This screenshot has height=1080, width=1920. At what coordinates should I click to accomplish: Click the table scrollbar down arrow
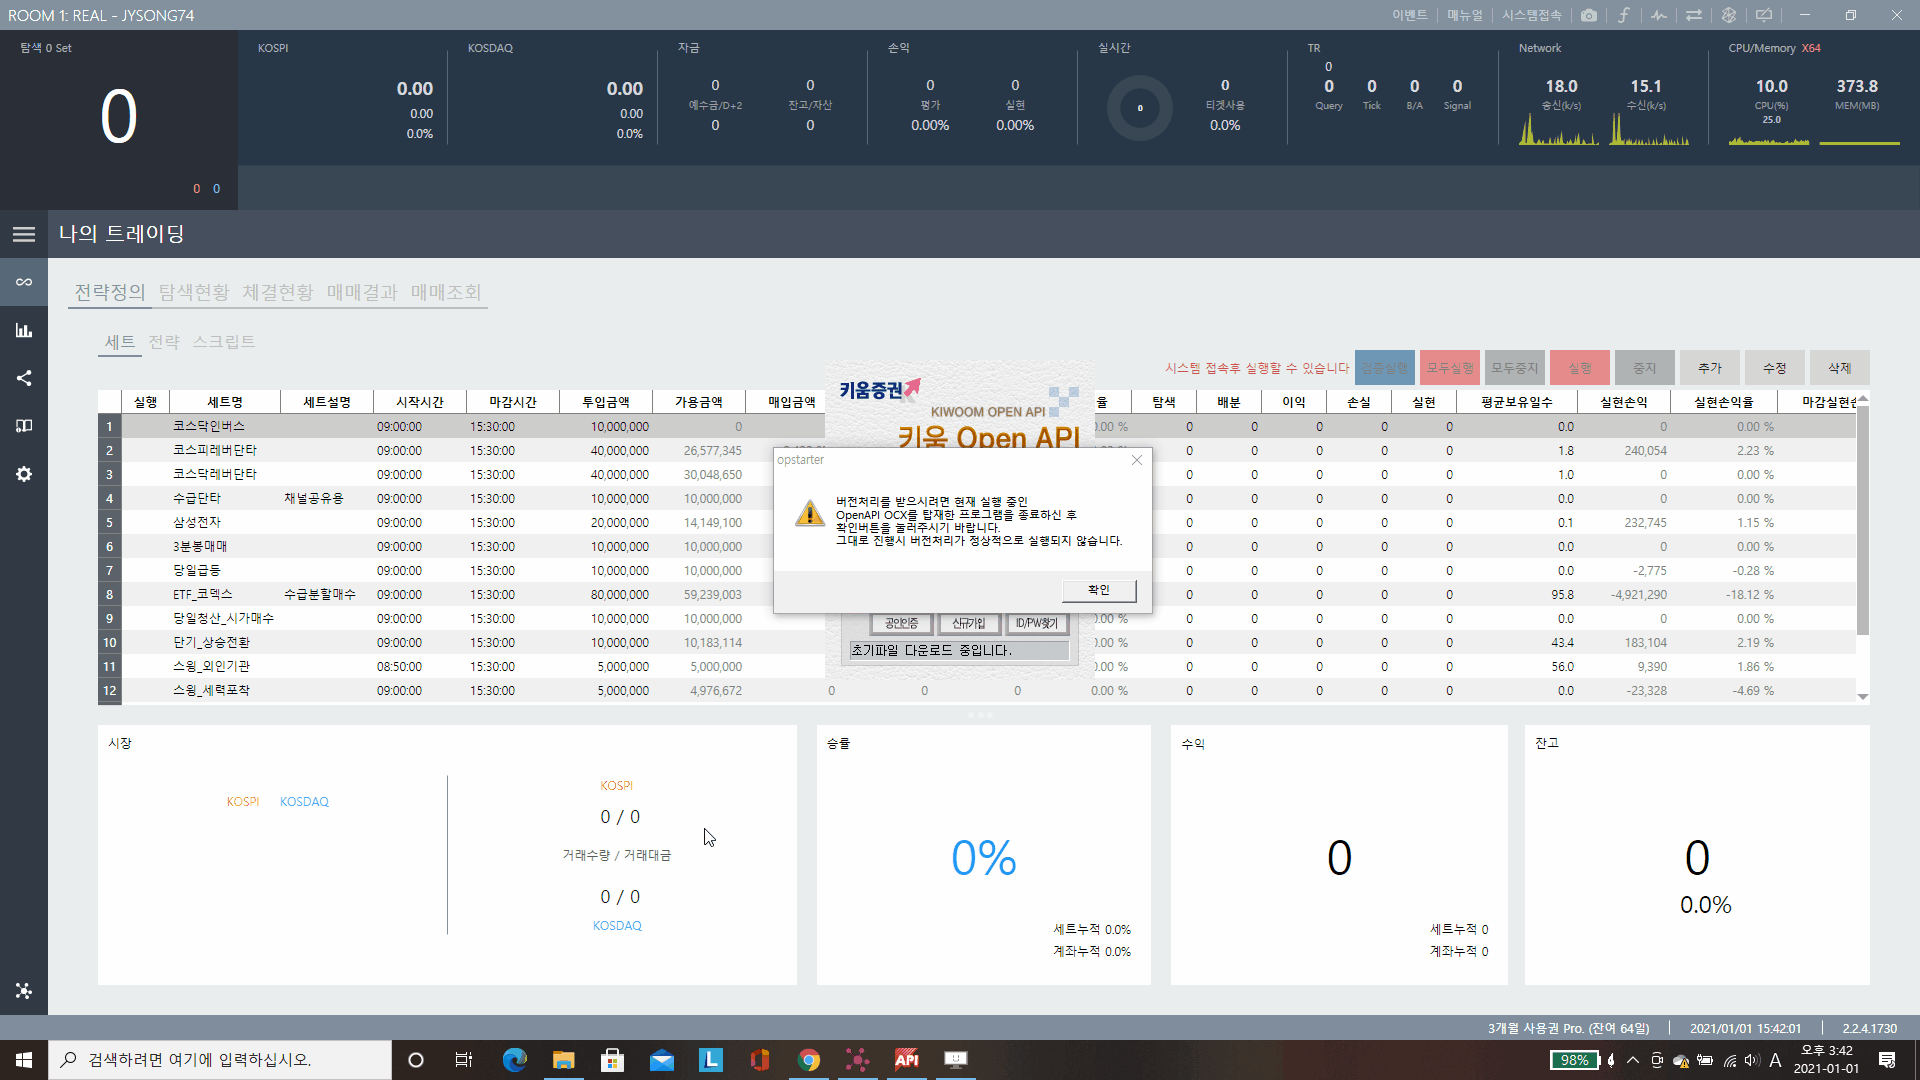[x=1863, y=696]
